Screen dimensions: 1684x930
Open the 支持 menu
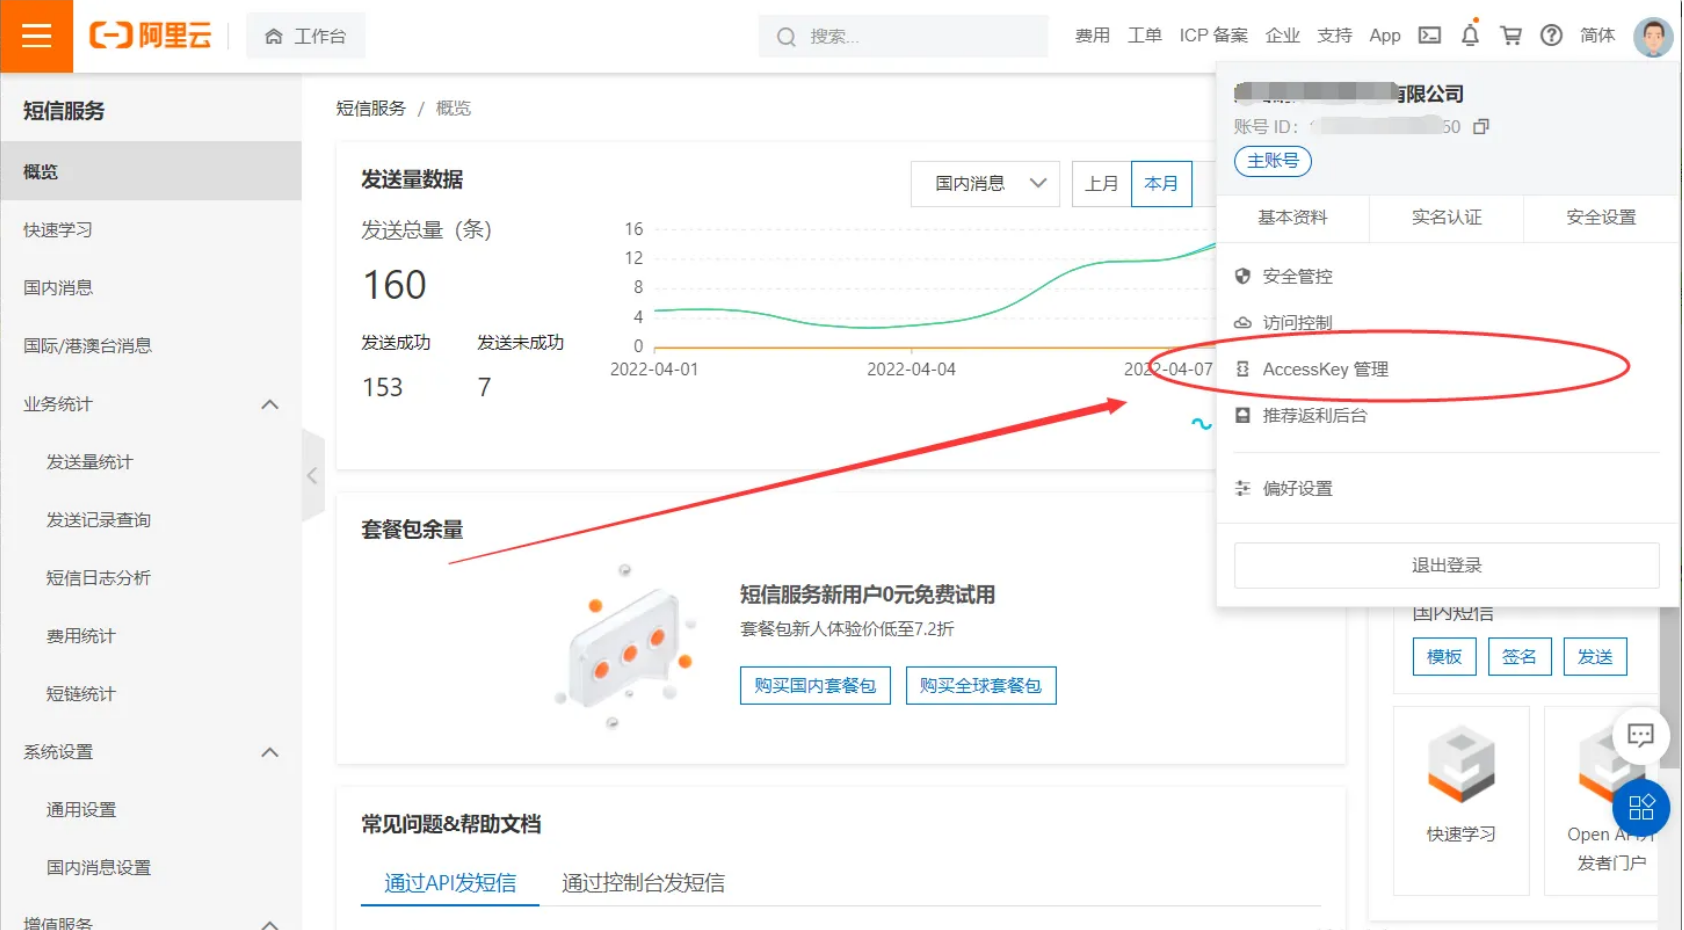(1334, 36)
